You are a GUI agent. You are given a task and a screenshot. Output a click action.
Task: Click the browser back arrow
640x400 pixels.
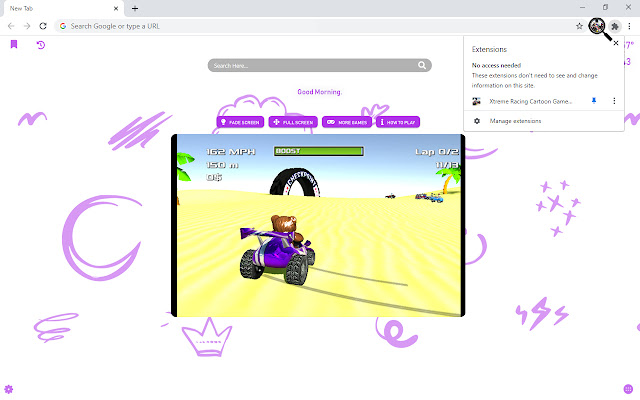pos(11,26)
